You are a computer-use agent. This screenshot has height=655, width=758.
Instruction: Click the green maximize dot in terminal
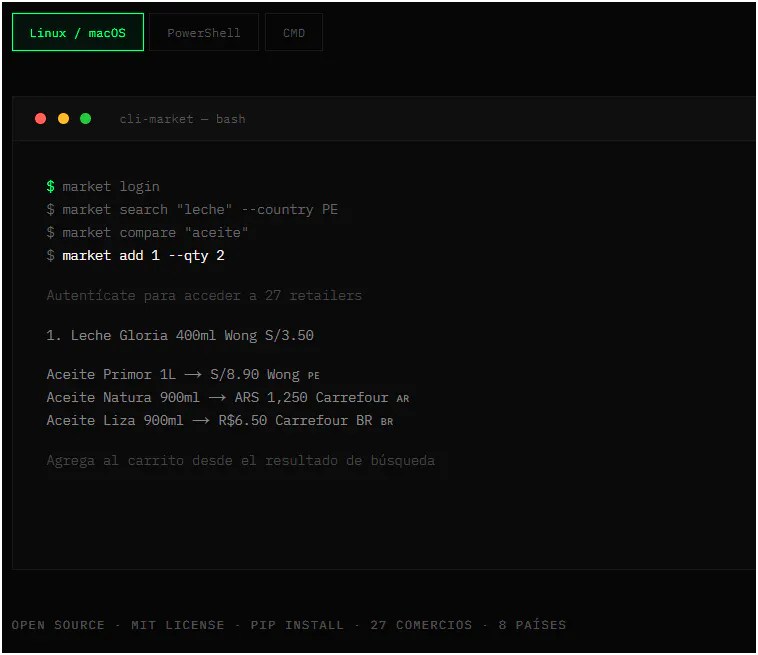point(86,118)
